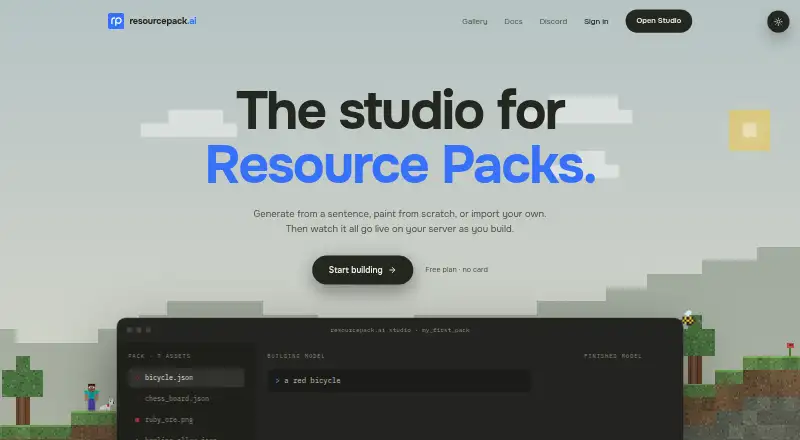
Task: Click the studio window title text
Action: tap(399, 330)
